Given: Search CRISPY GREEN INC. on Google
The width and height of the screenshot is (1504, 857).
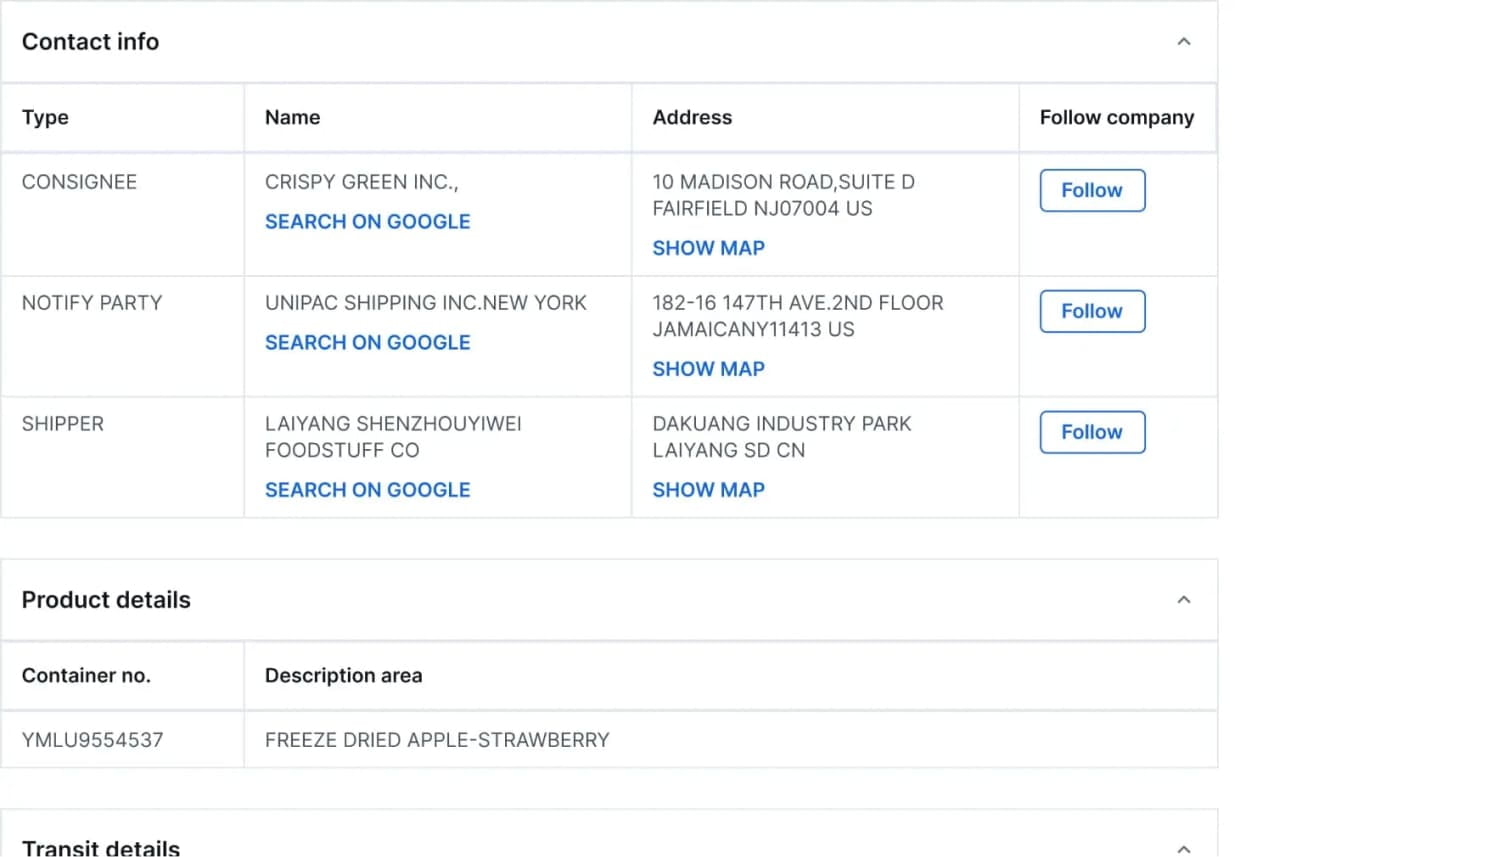Looking at the screenshot, I should (x=367, y=221).
